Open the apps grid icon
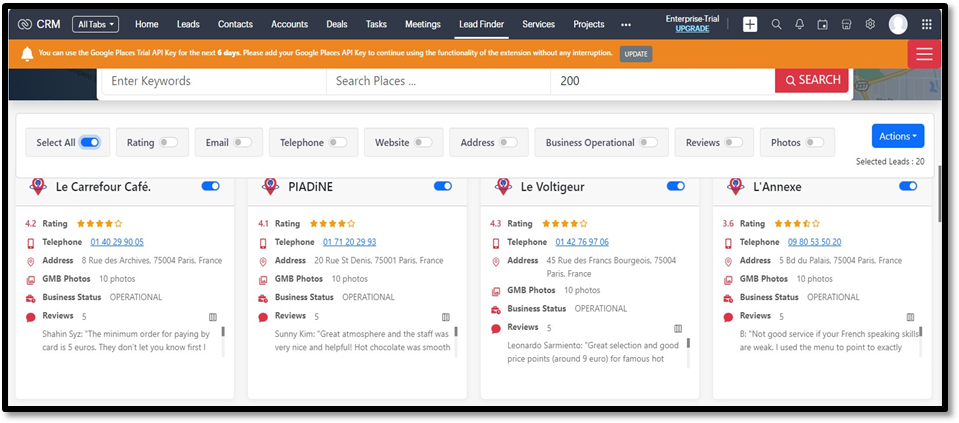The width and height of the screenshot is (959, 423). (927, 24)
